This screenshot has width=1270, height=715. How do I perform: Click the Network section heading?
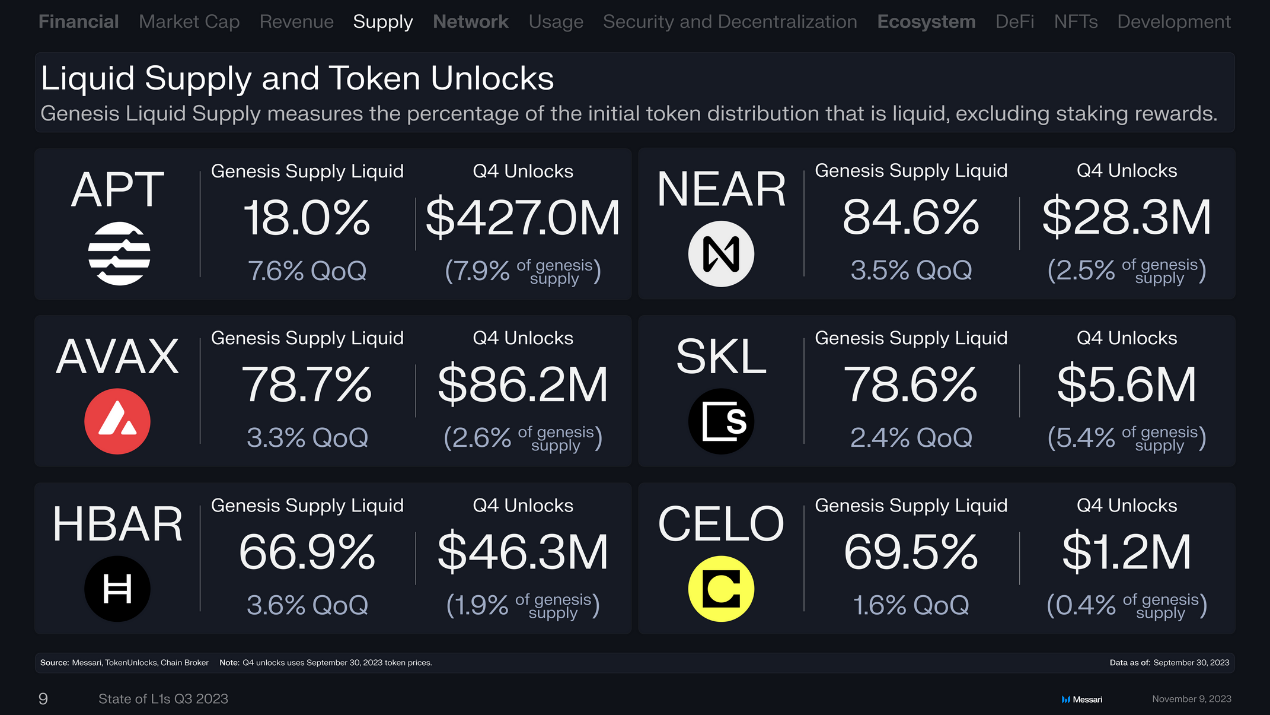471,22
